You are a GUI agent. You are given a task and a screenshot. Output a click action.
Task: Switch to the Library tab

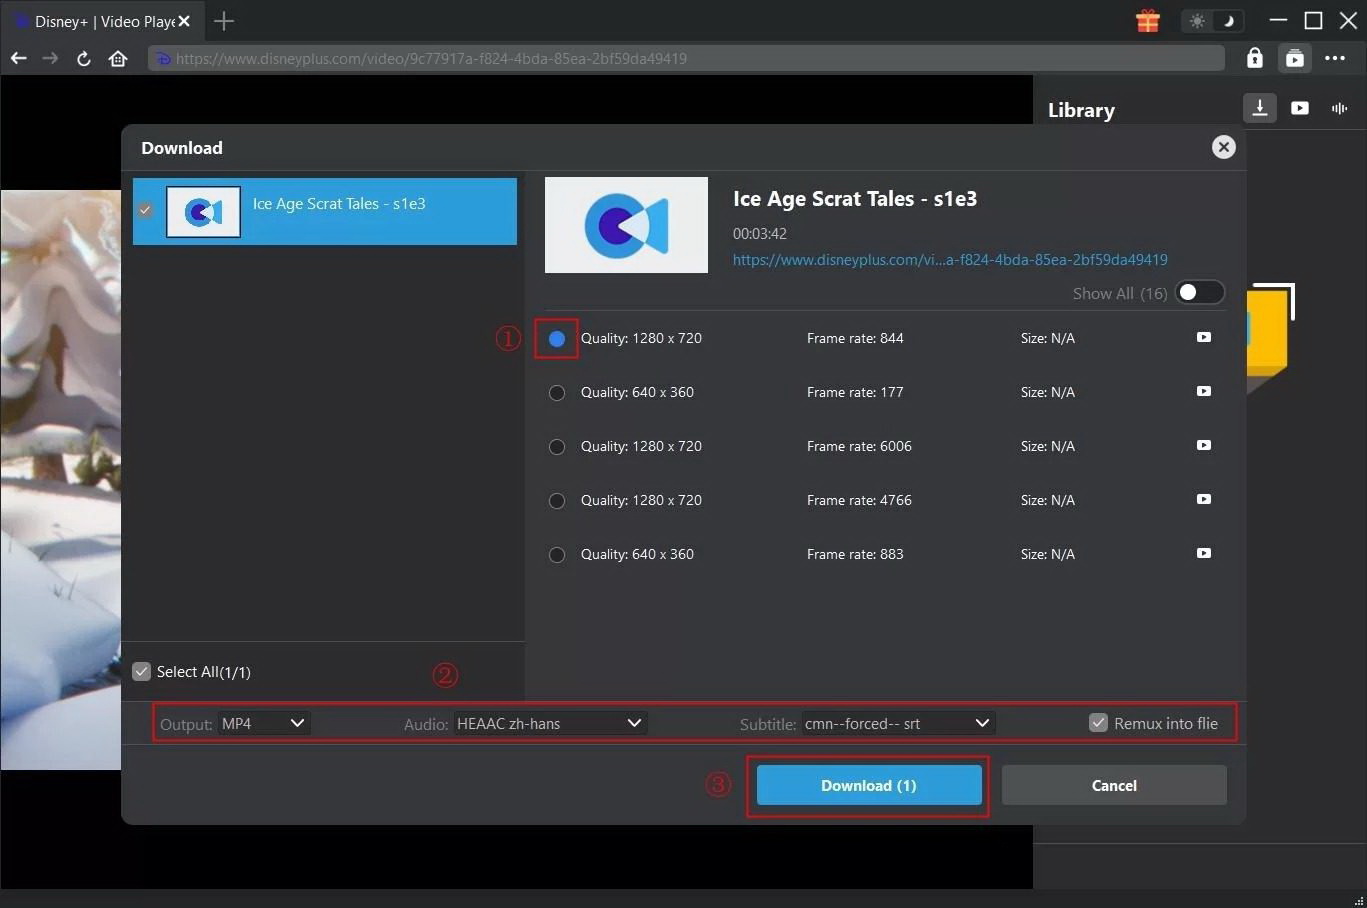click(1080, 110)
